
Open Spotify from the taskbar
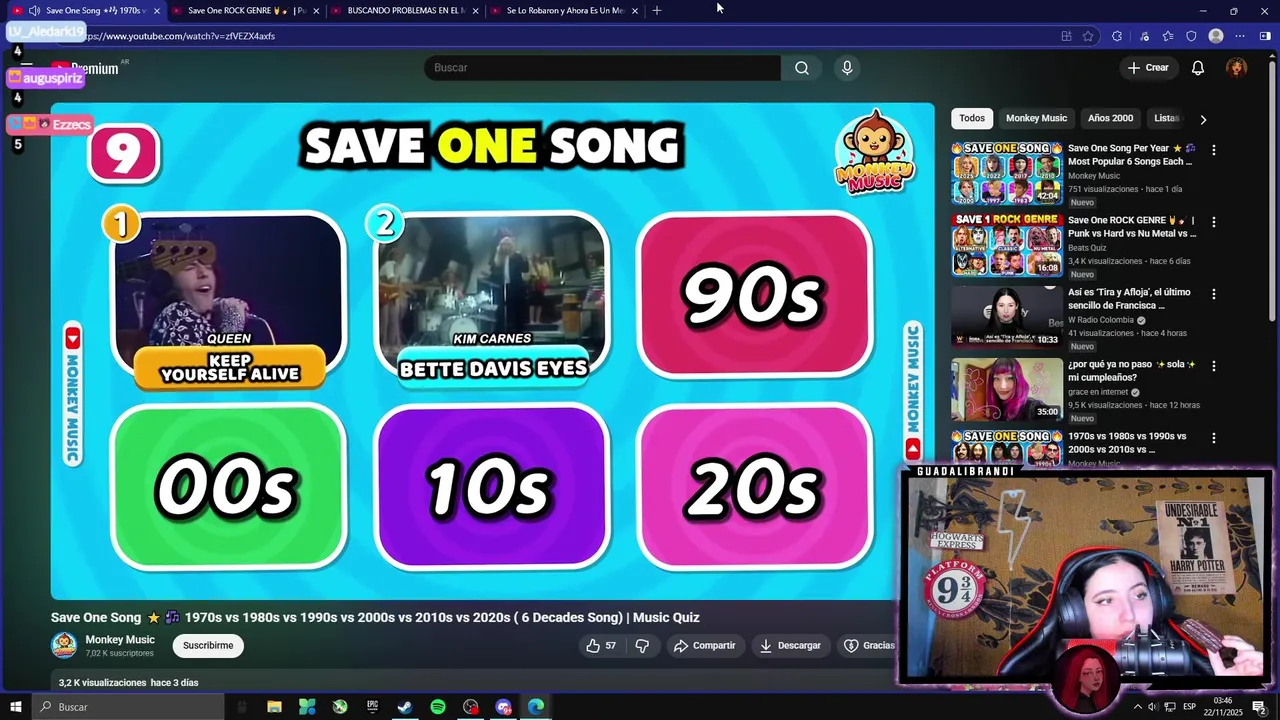coord(438,707)
